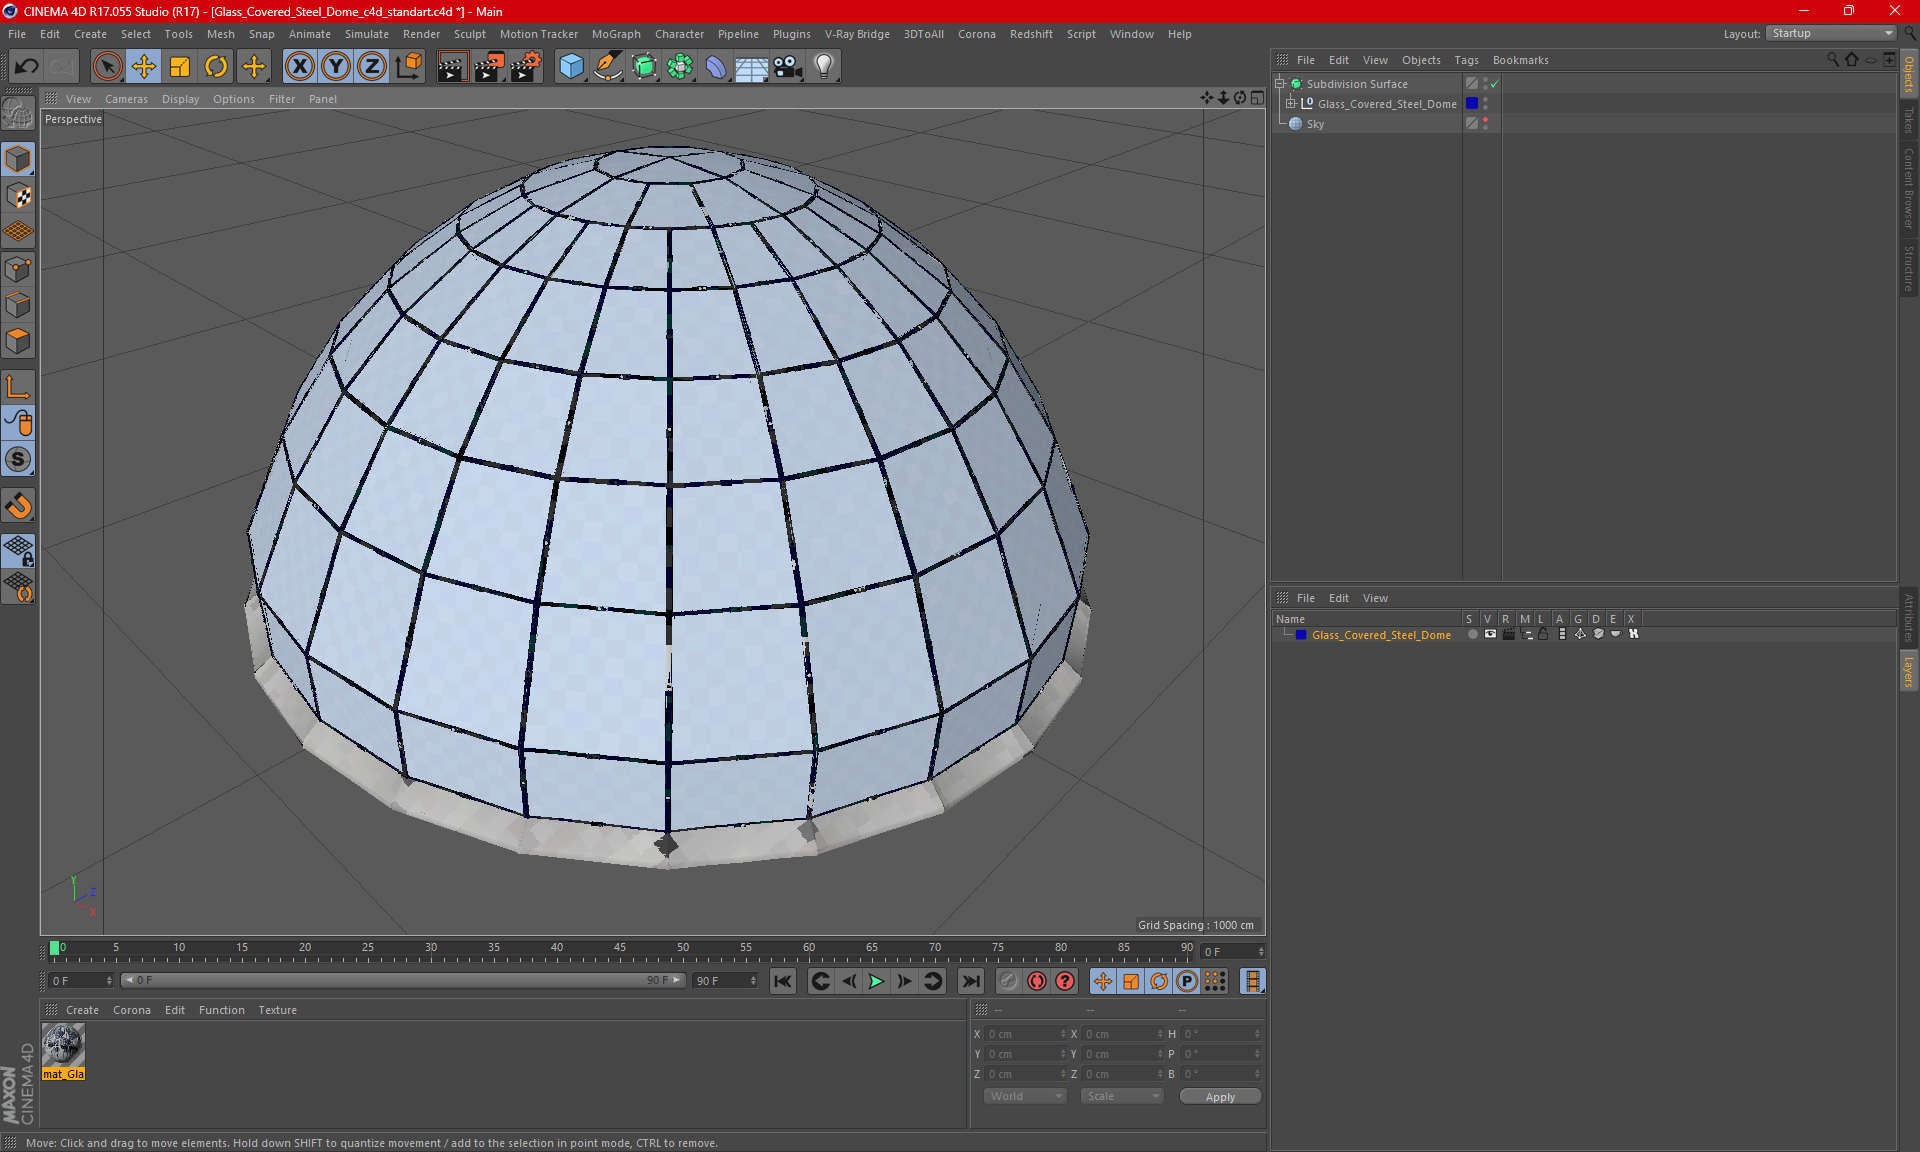This screenshot has width=1920, height=1152.
Task: Switch to Polygons mode
Action: 18,341
